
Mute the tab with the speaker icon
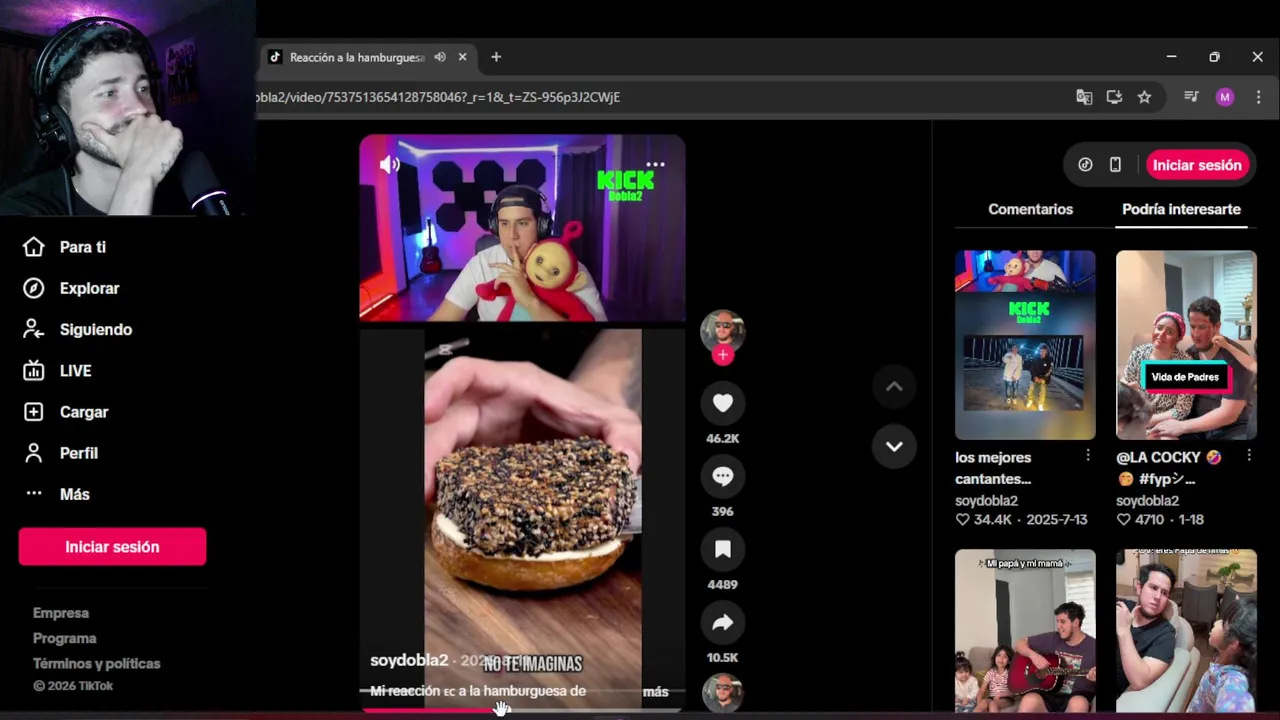440,57
